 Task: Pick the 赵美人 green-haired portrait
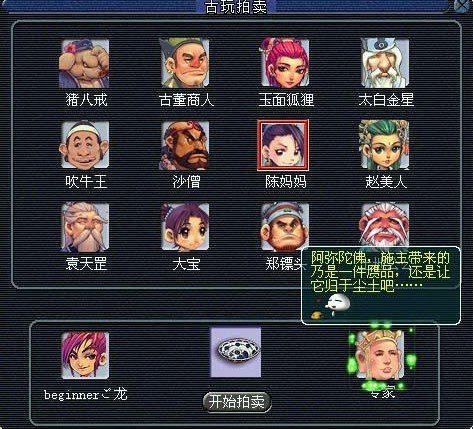pos(384,145)
